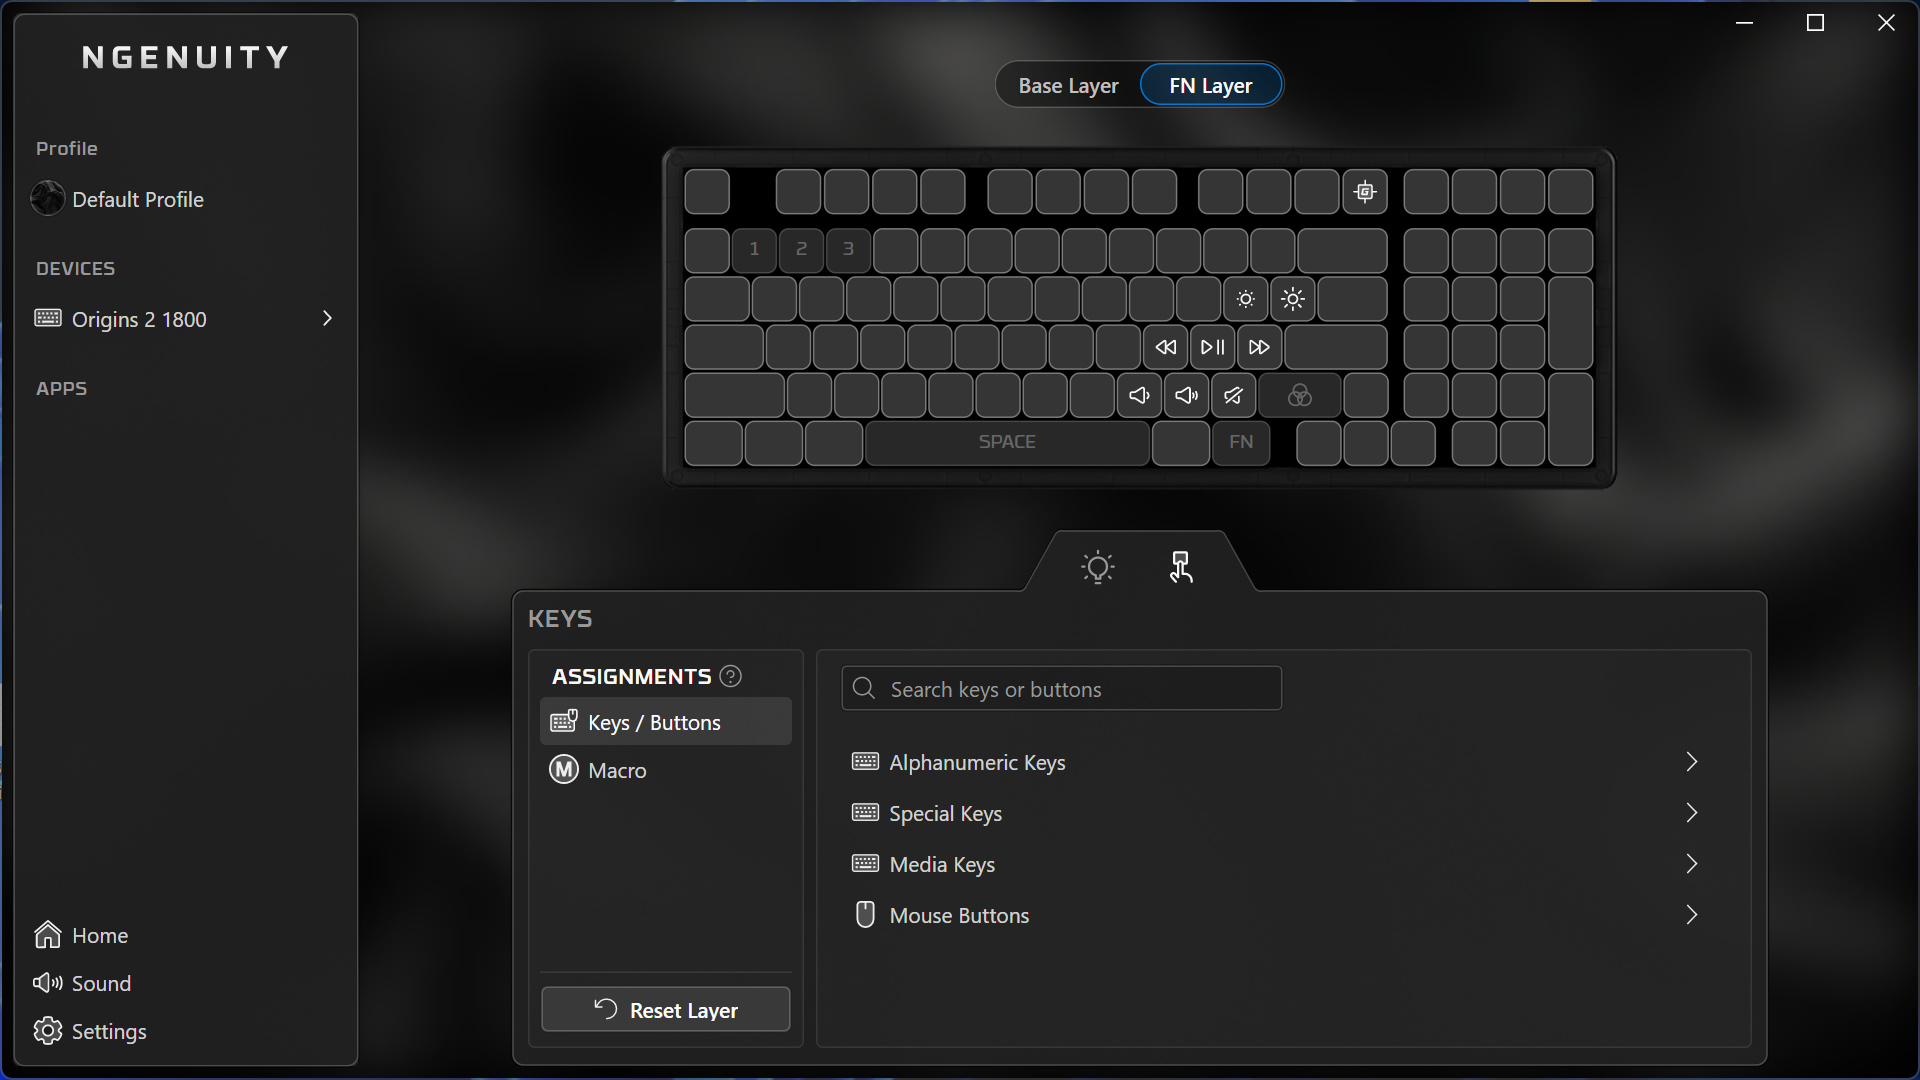Screen dimensions: 1920x1080
Task: Select the brightness increase key
Action: click(x=1293, y=299)
